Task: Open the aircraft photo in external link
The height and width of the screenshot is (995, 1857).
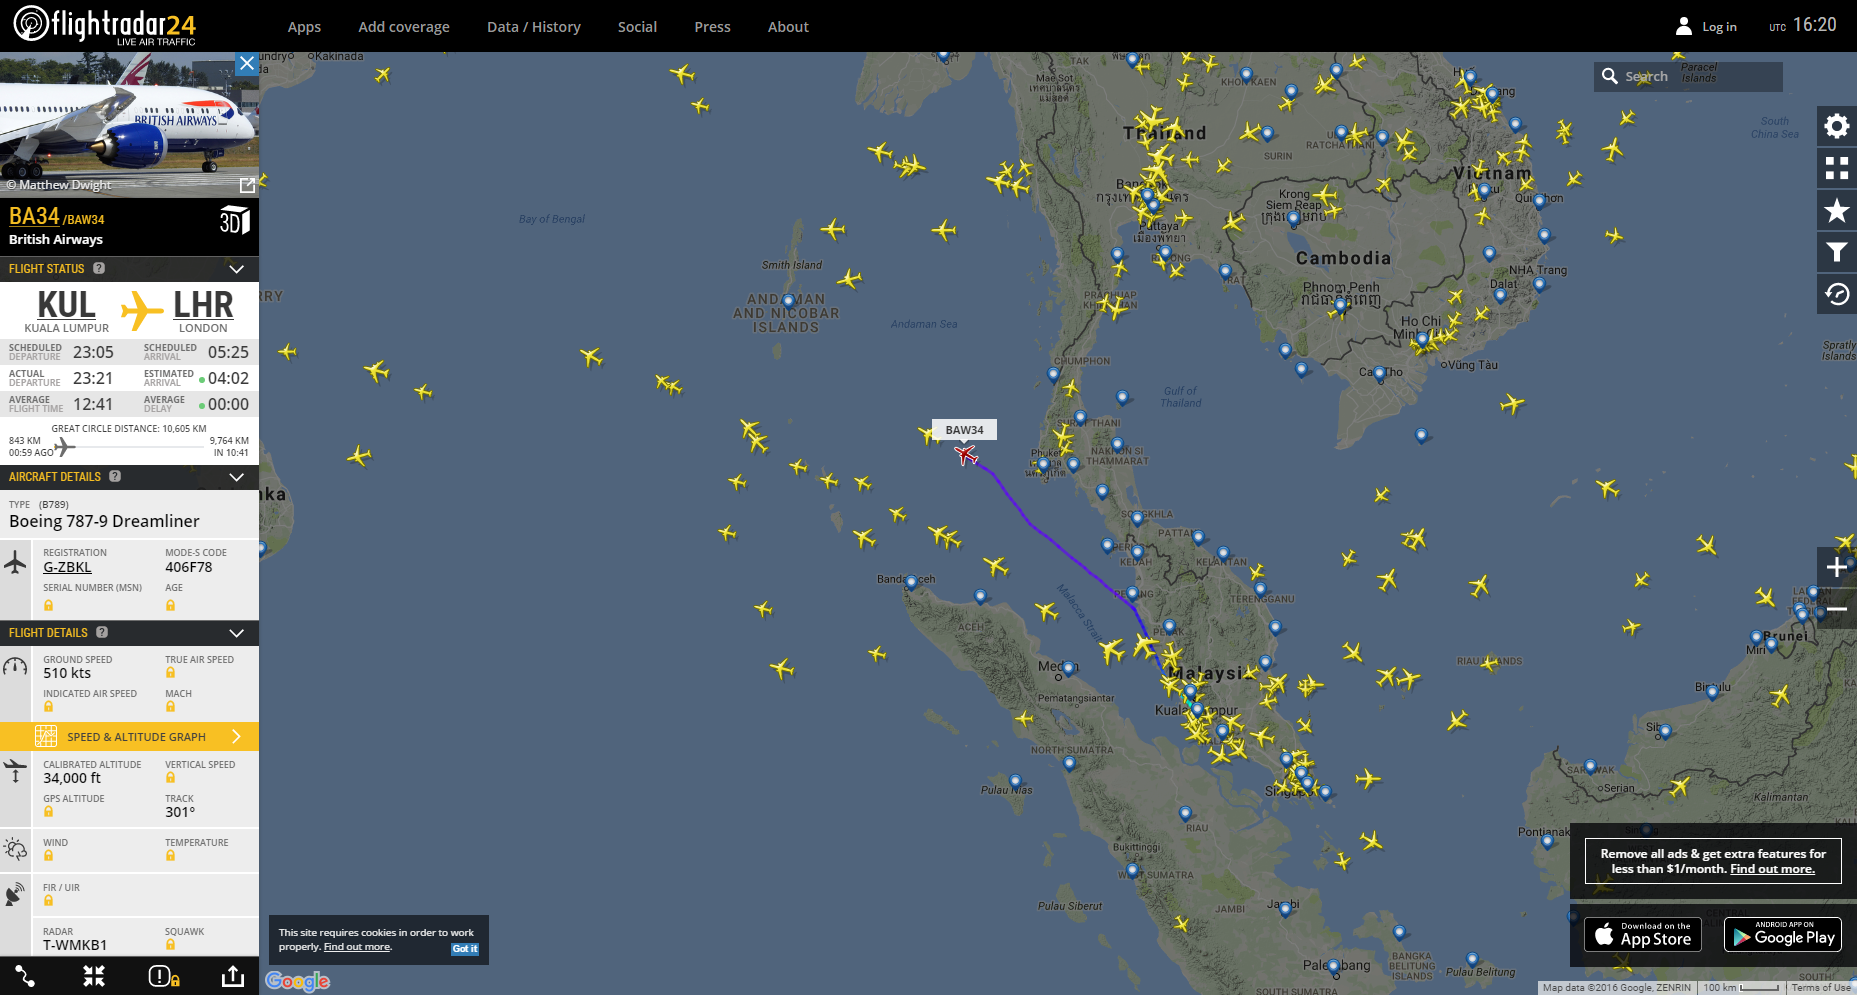Action: 247,185
